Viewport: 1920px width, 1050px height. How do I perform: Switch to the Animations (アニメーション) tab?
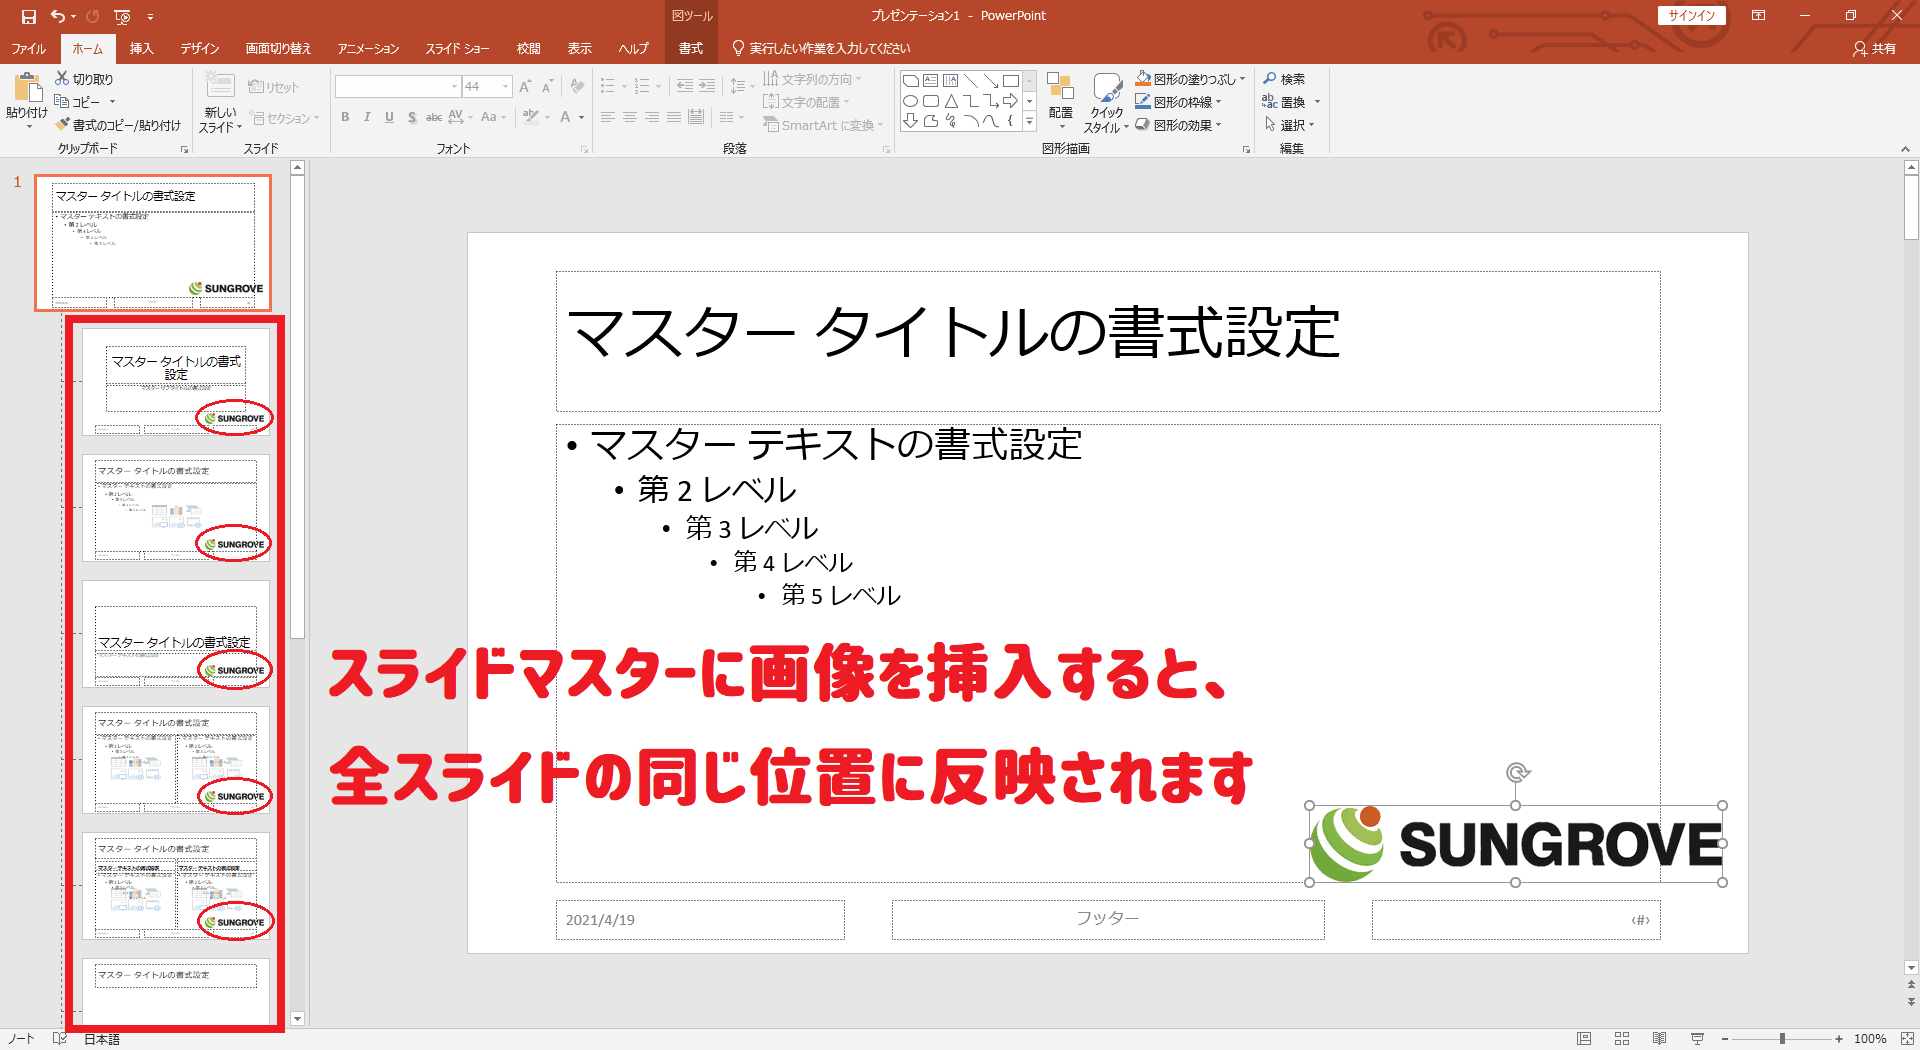point(367,48)
